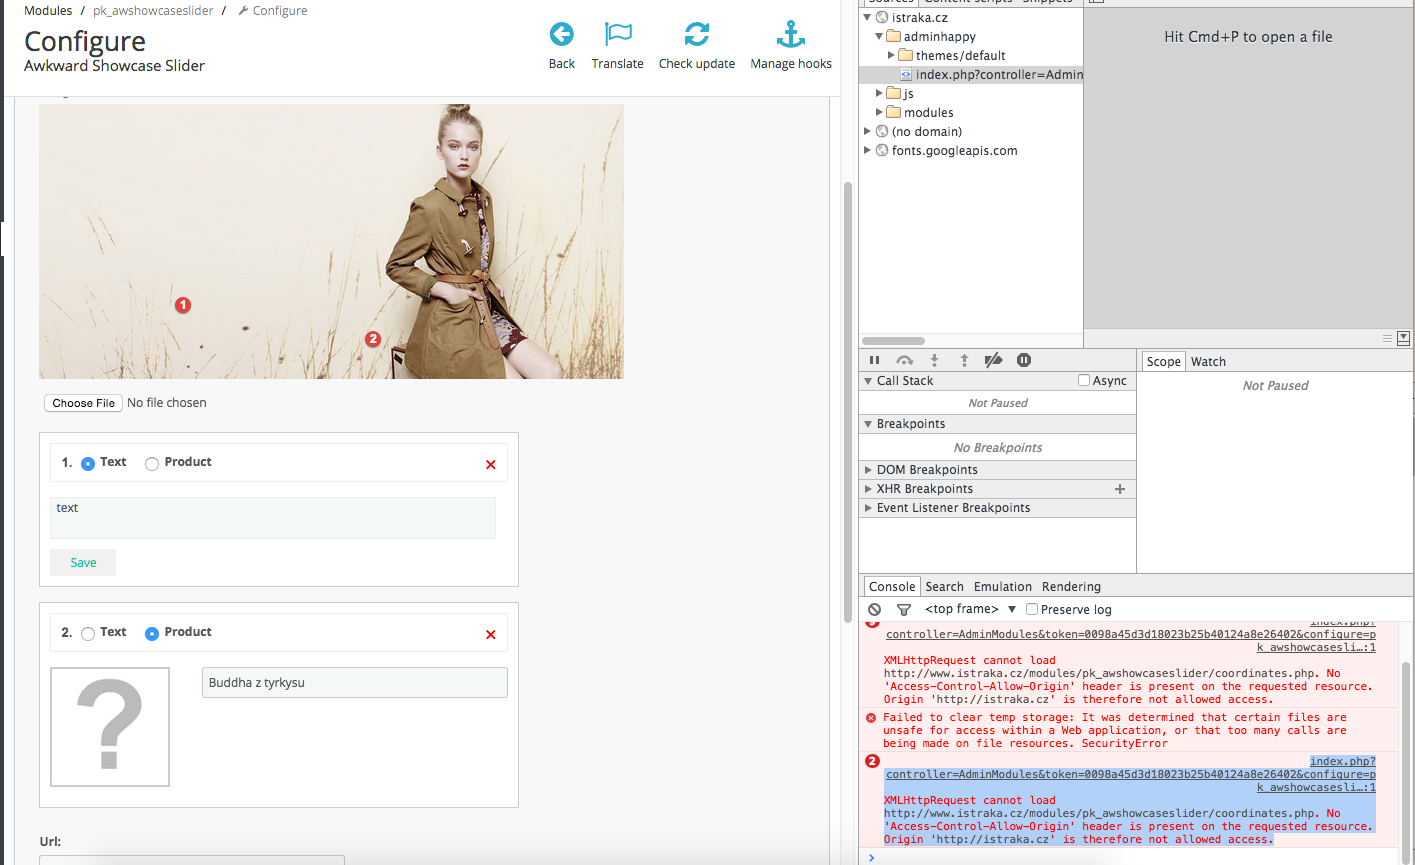Click the DevTools drawer toggle icon under the editor
The width and height of the screenshot is (1415, 865).
[x=1404, y=339]
